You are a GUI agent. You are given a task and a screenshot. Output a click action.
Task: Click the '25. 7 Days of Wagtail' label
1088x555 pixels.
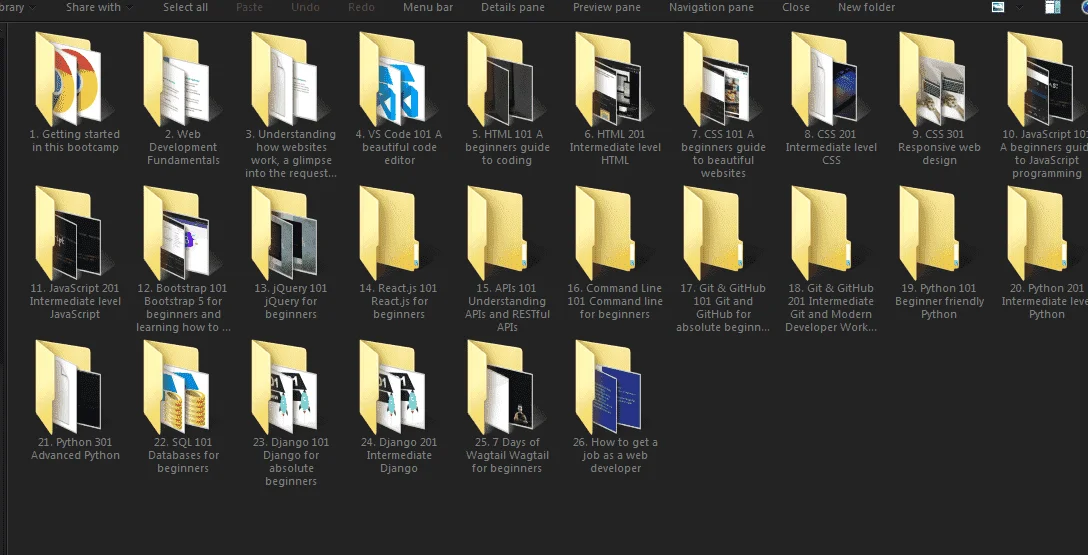pyautogui.click(x=507, y=455)
